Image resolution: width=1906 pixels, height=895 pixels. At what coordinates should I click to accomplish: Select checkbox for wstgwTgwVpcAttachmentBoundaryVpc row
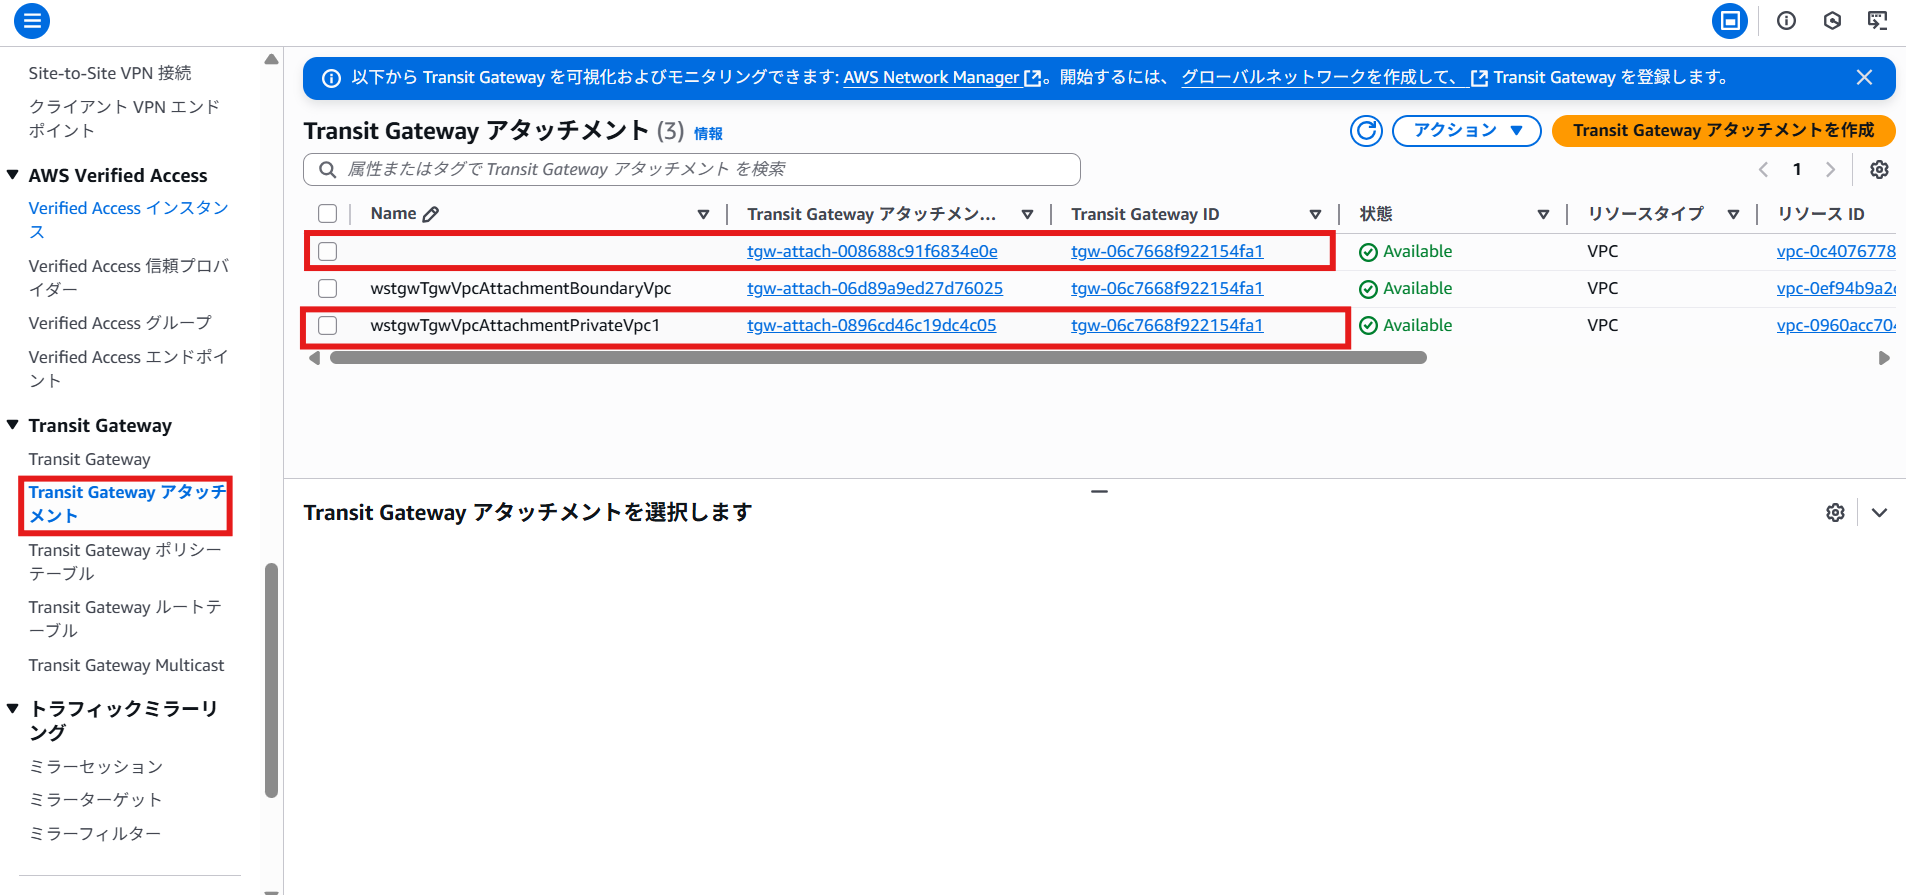click(327, 289)
